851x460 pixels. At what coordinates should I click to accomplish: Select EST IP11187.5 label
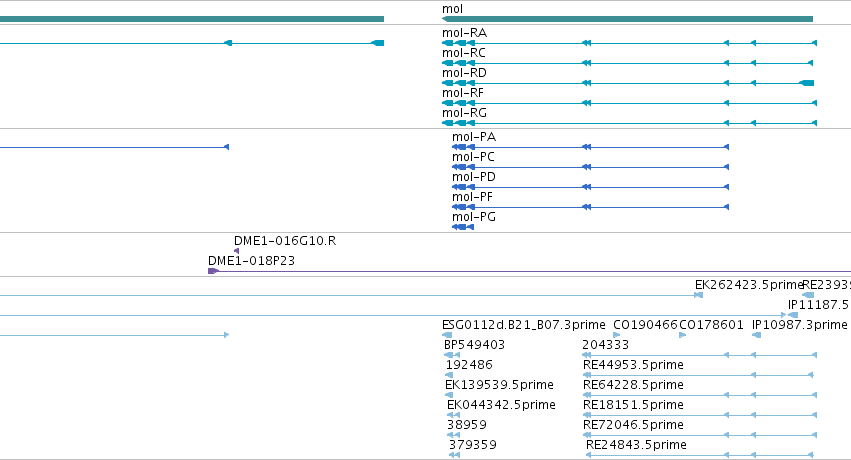click(x=818, y=305)
